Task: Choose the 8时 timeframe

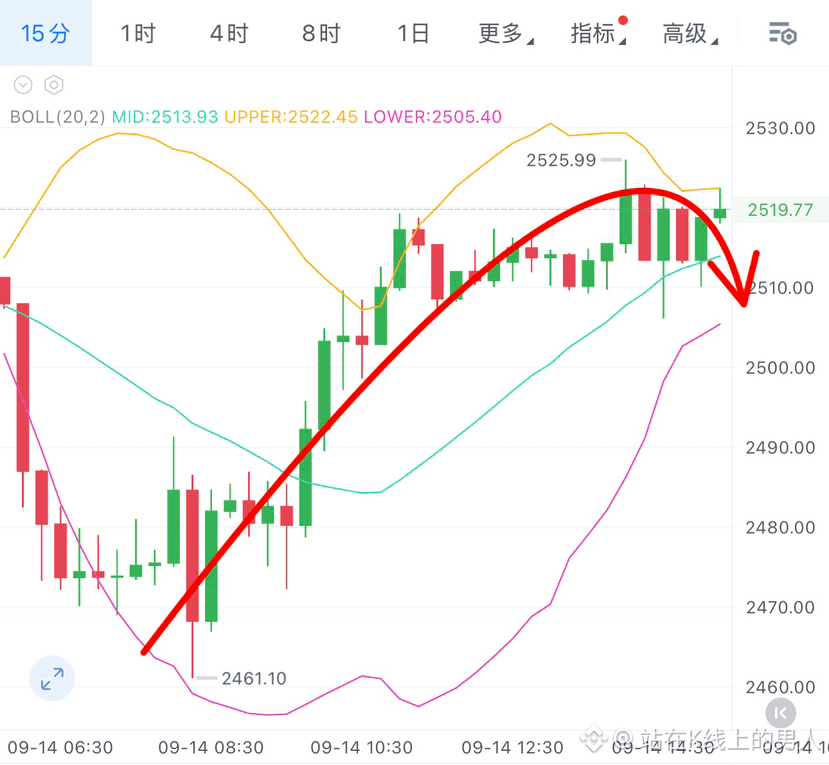Action: [x=321, y=34]
